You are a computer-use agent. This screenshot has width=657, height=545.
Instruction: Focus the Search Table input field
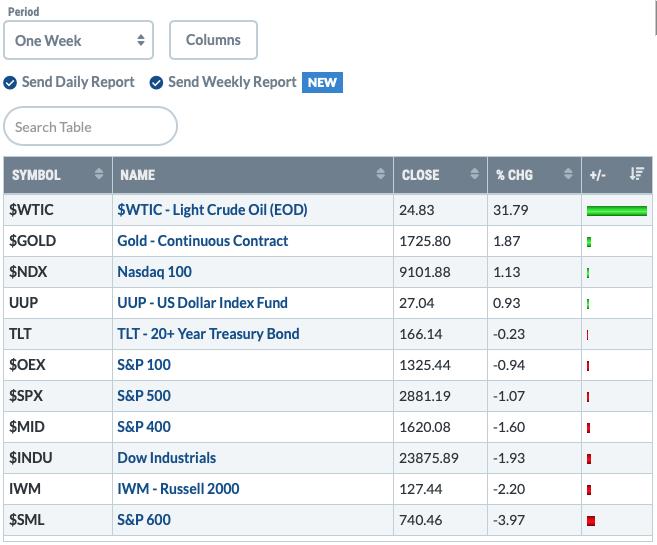point(90,127)
